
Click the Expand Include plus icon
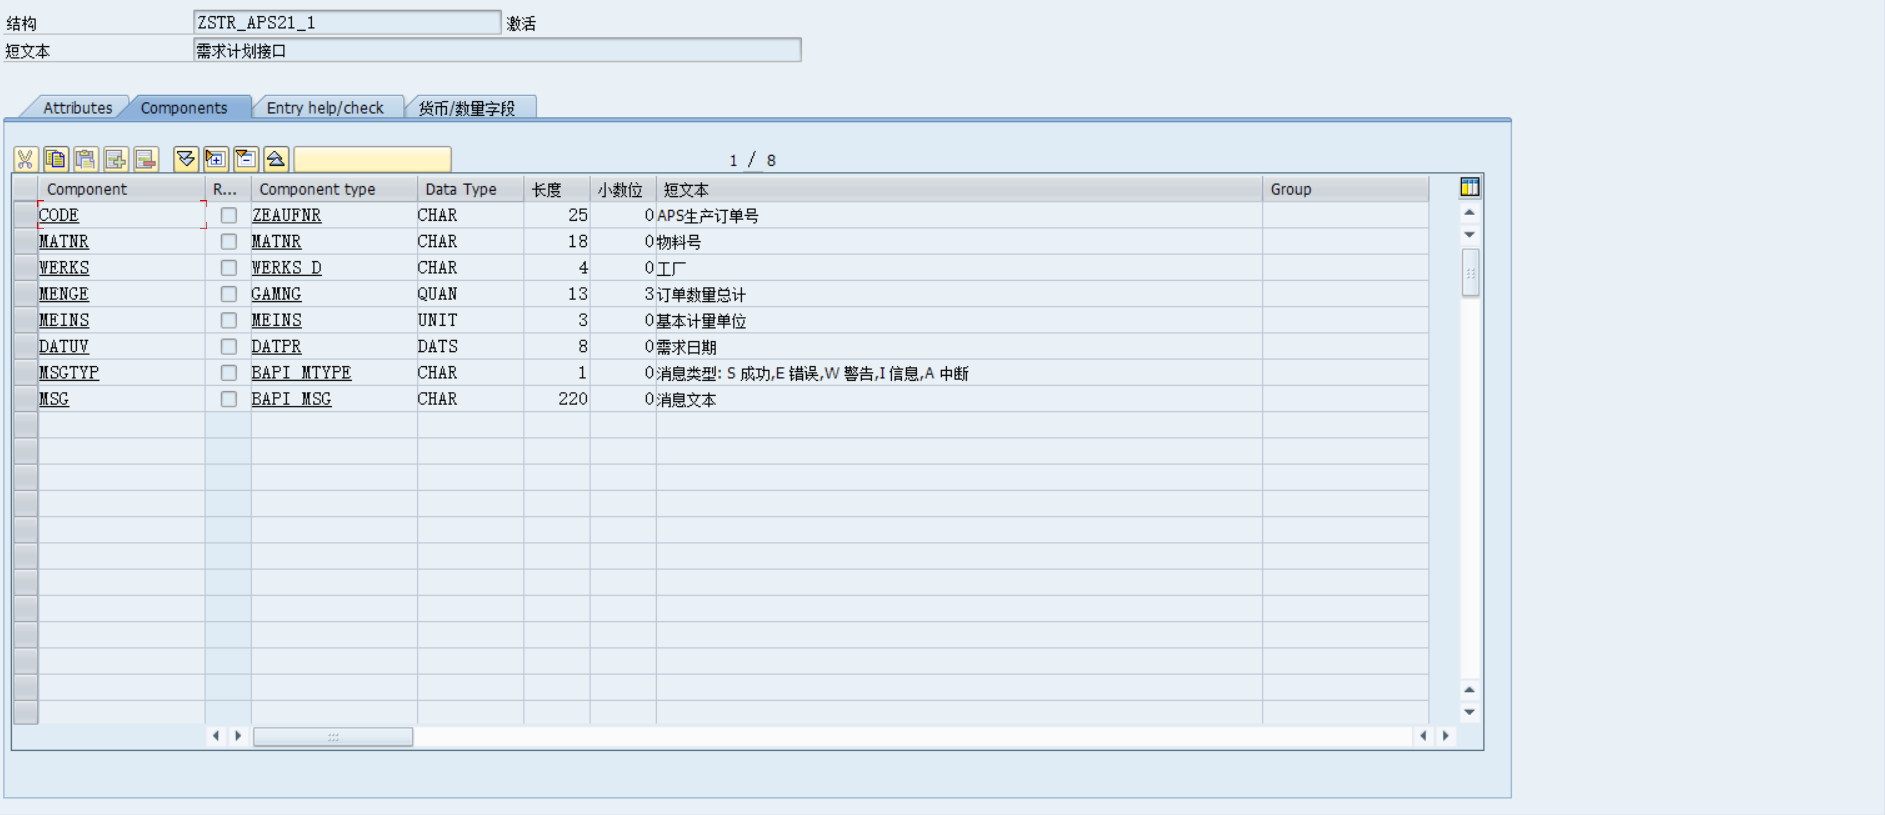tap(215, 159)
